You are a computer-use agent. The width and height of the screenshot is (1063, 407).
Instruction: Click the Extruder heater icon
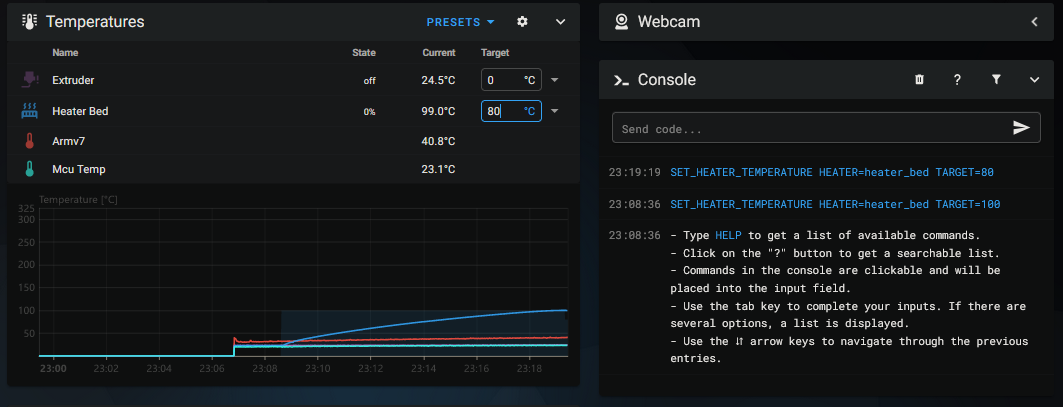point(29,80)
